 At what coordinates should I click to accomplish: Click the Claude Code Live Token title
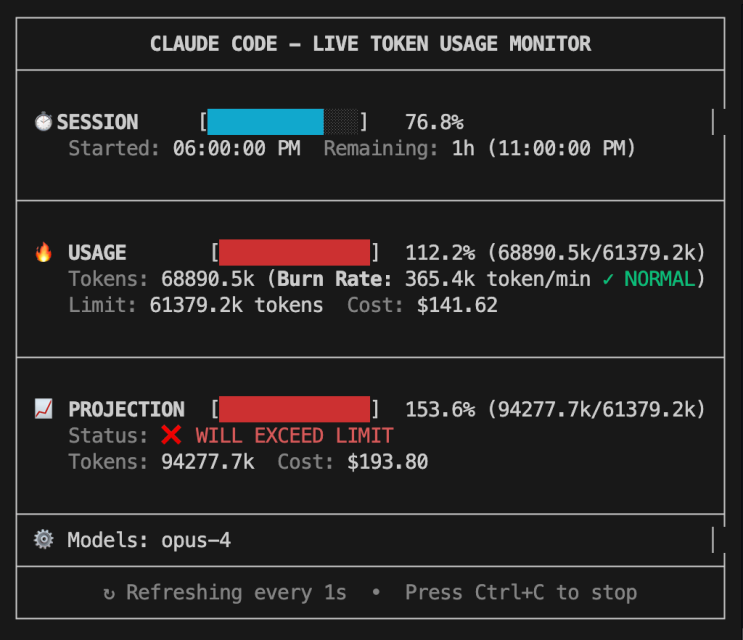[371, 44]
